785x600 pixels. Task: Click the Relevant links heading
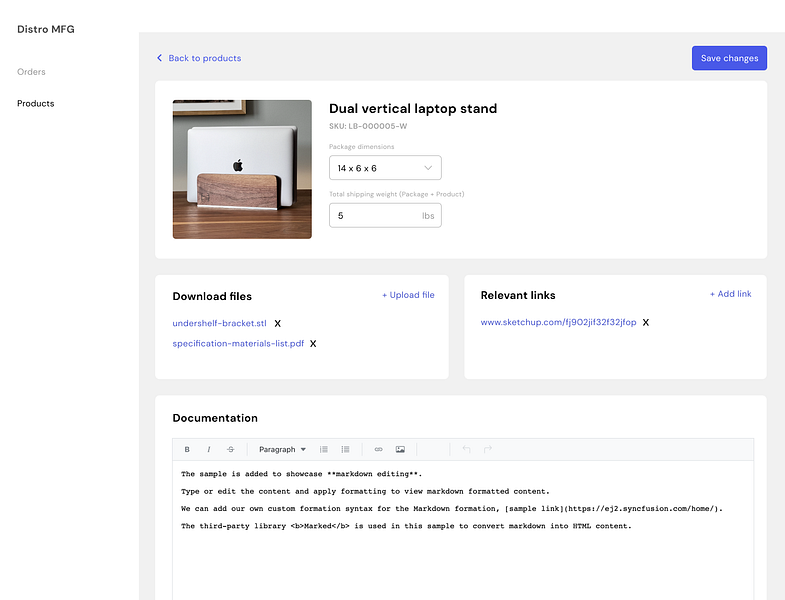click(518, 295)
